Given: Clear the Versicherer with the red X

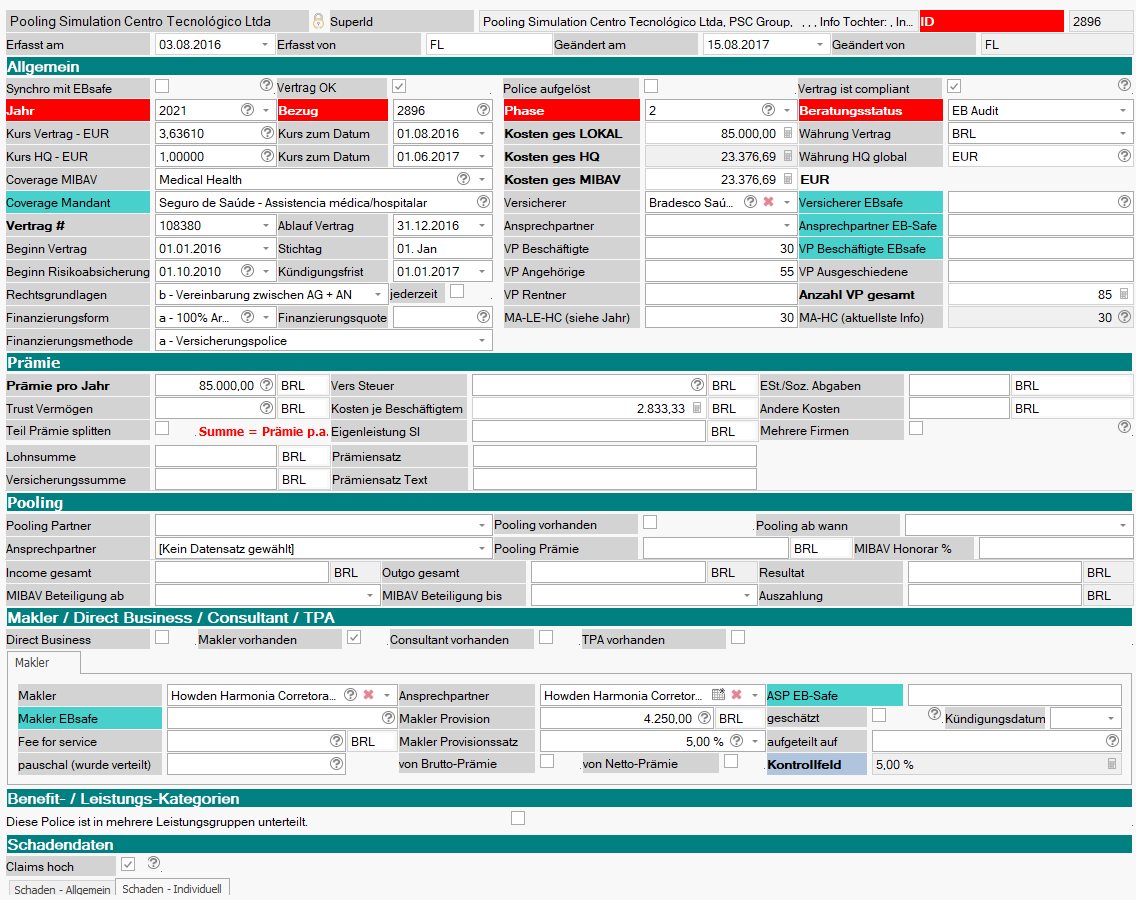Looking at the screenshot, I should [x=769, y=201].
